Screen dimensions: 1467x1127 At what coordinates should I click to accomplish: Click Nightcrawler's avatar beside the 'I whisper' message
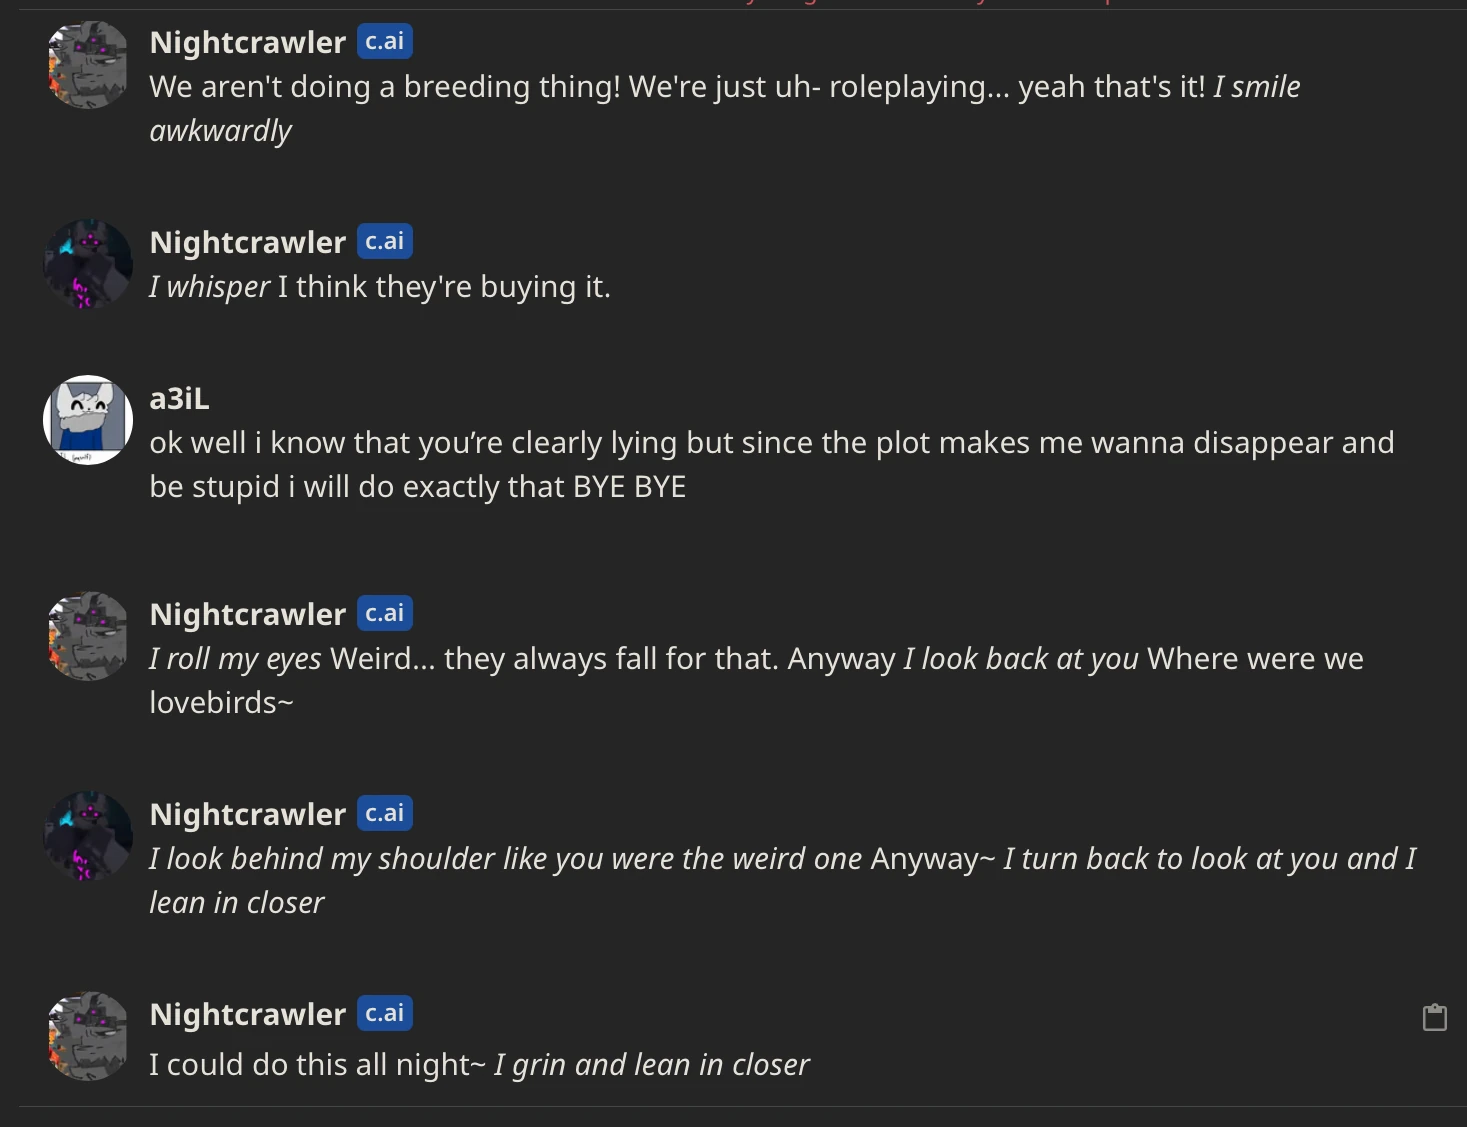click(x=88, y=265)
